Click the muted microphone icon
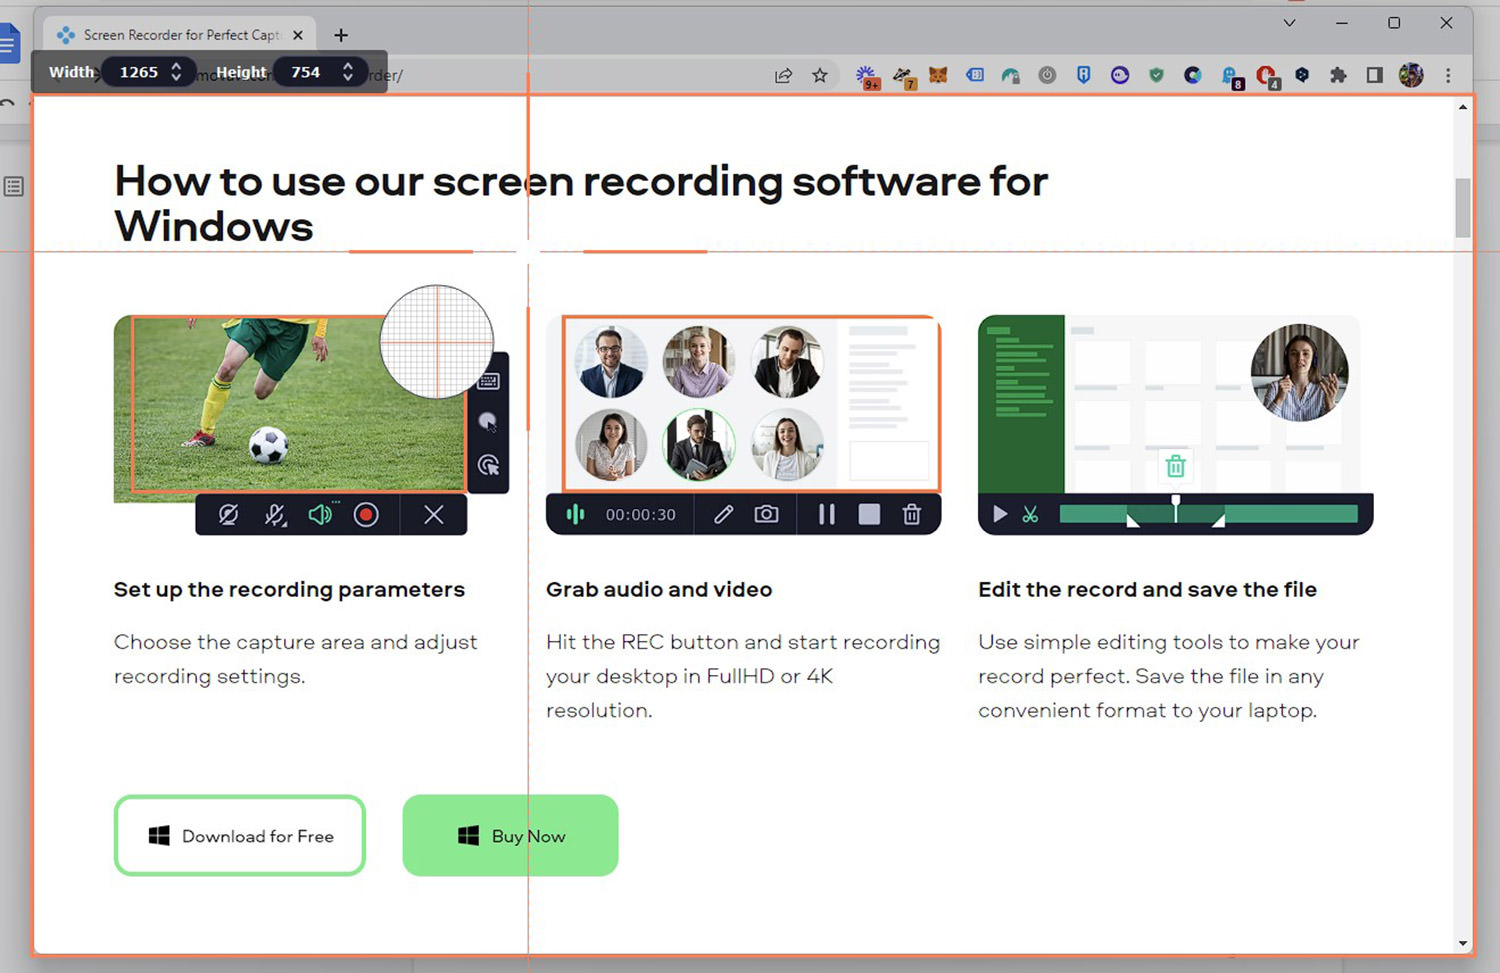 [x=275, y=515]
